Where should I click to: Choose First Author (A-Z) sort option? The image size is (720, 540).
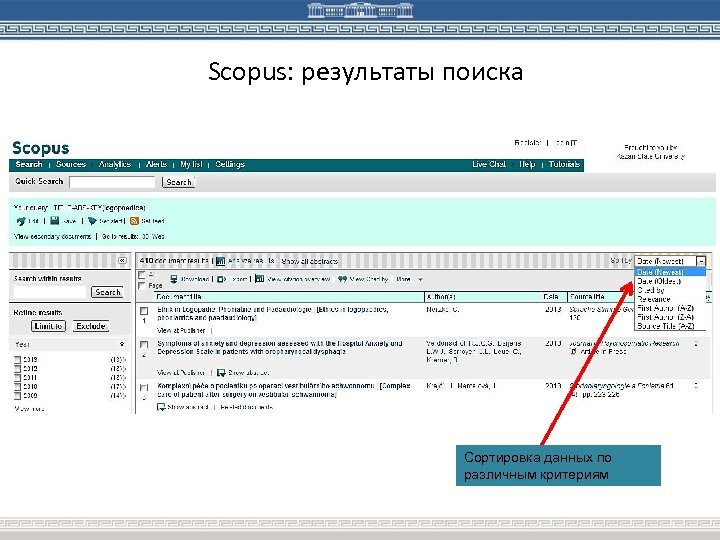pos(670,308)
